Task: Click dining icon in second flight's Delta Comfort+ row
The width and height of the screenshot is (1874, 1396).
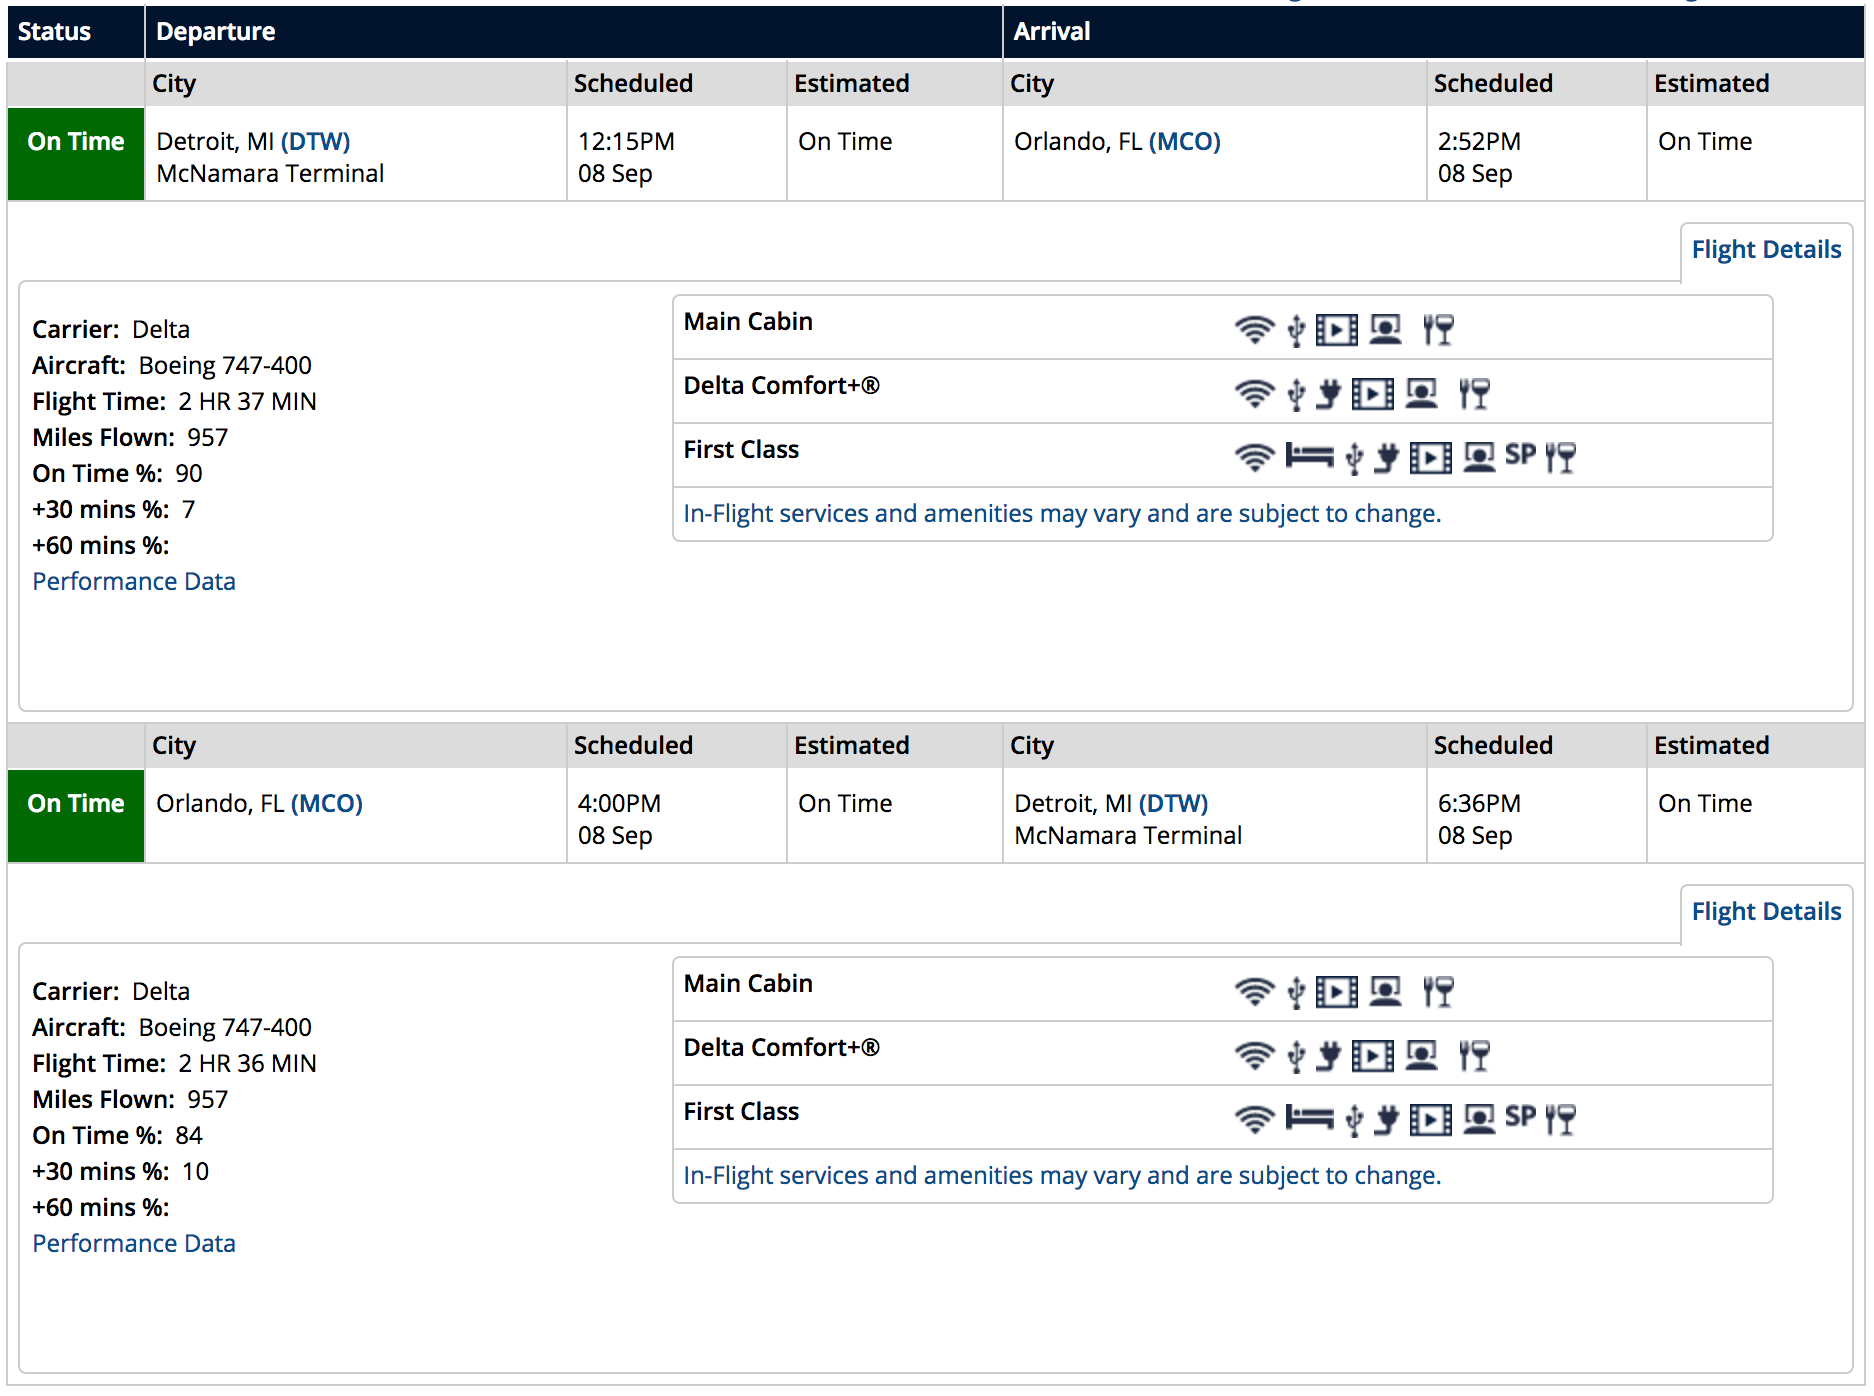Action: (1474, 1056)
